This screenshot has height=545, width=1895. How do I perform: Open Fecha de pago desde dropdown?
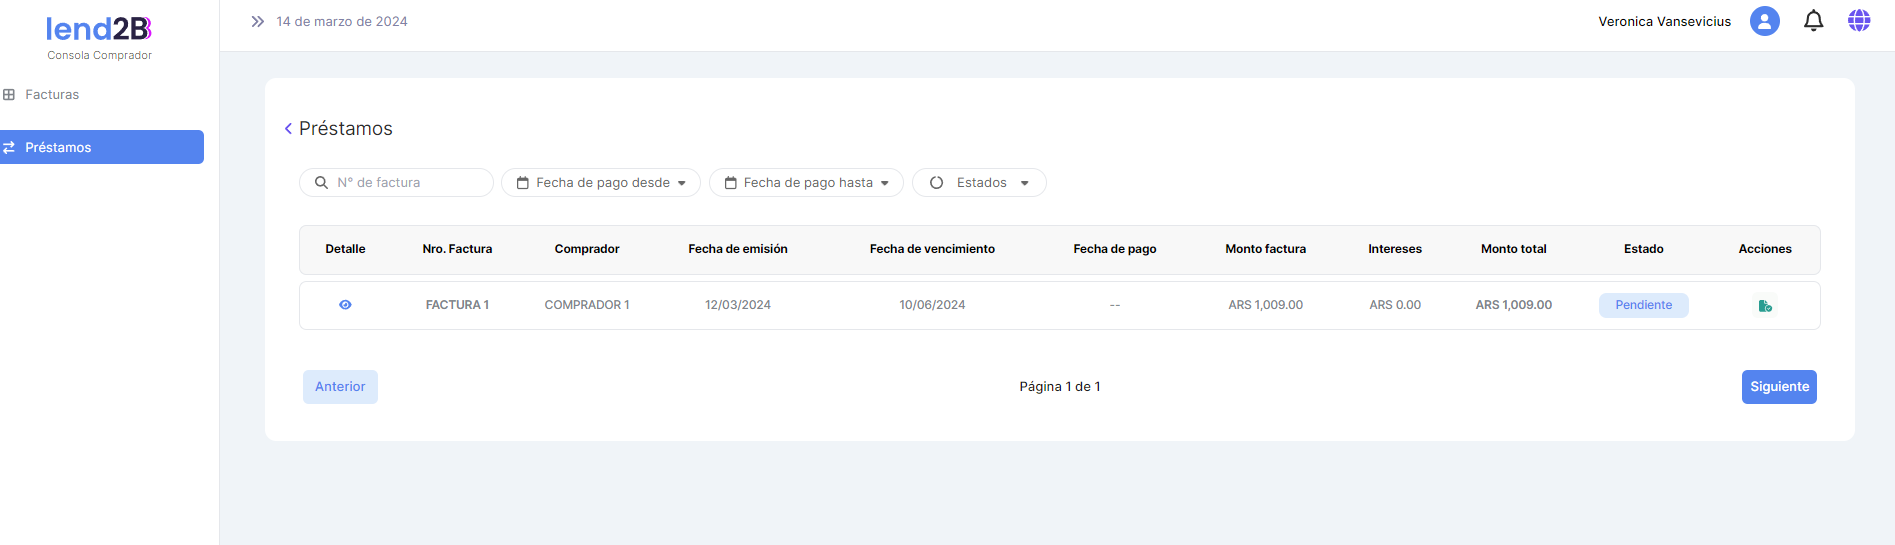coord(601,183)
